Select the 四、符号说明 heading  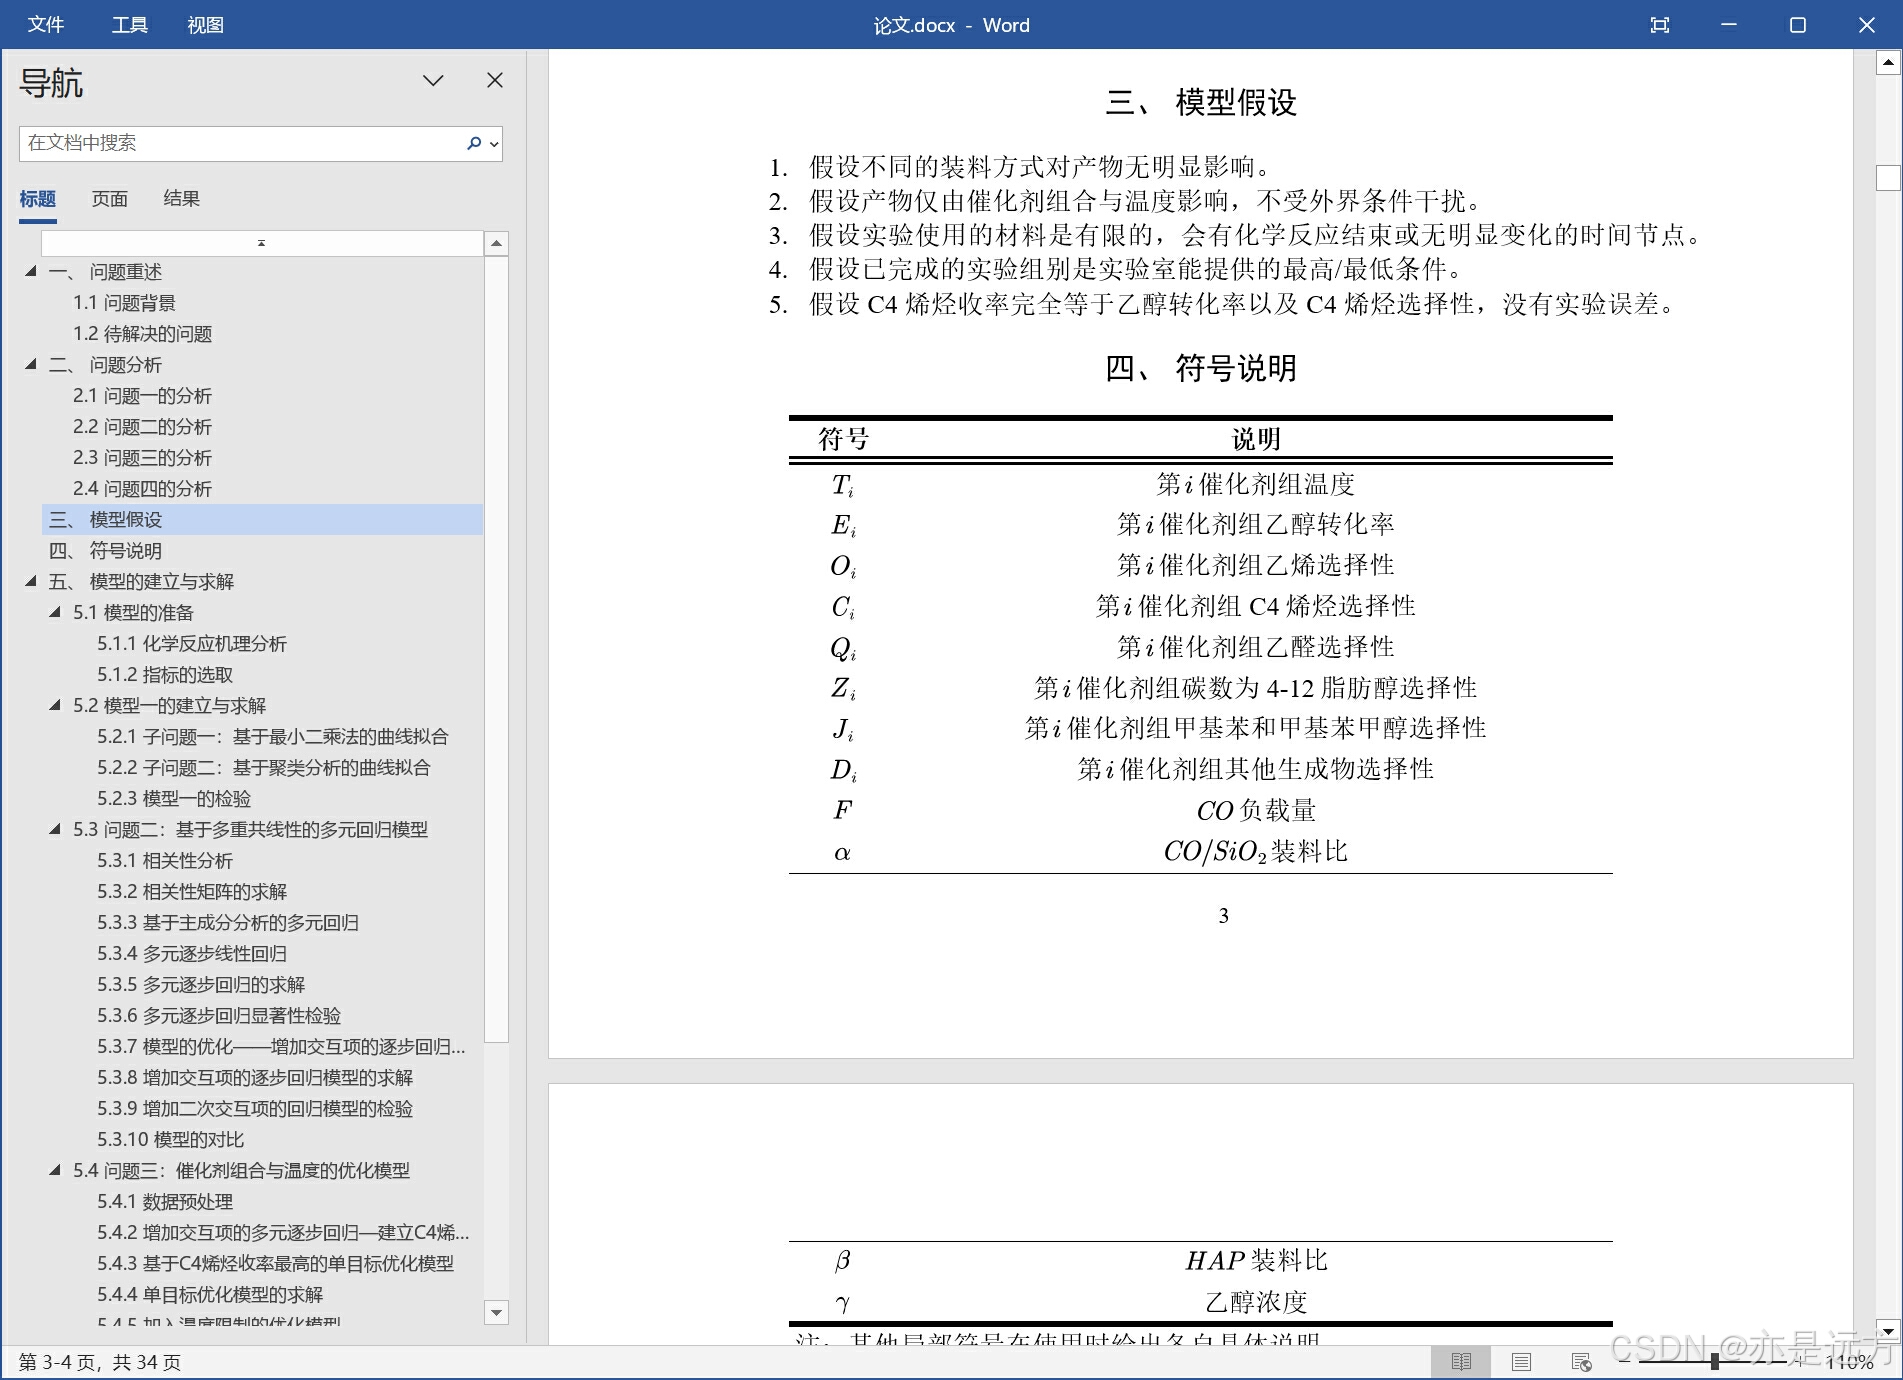pos(105,551)
